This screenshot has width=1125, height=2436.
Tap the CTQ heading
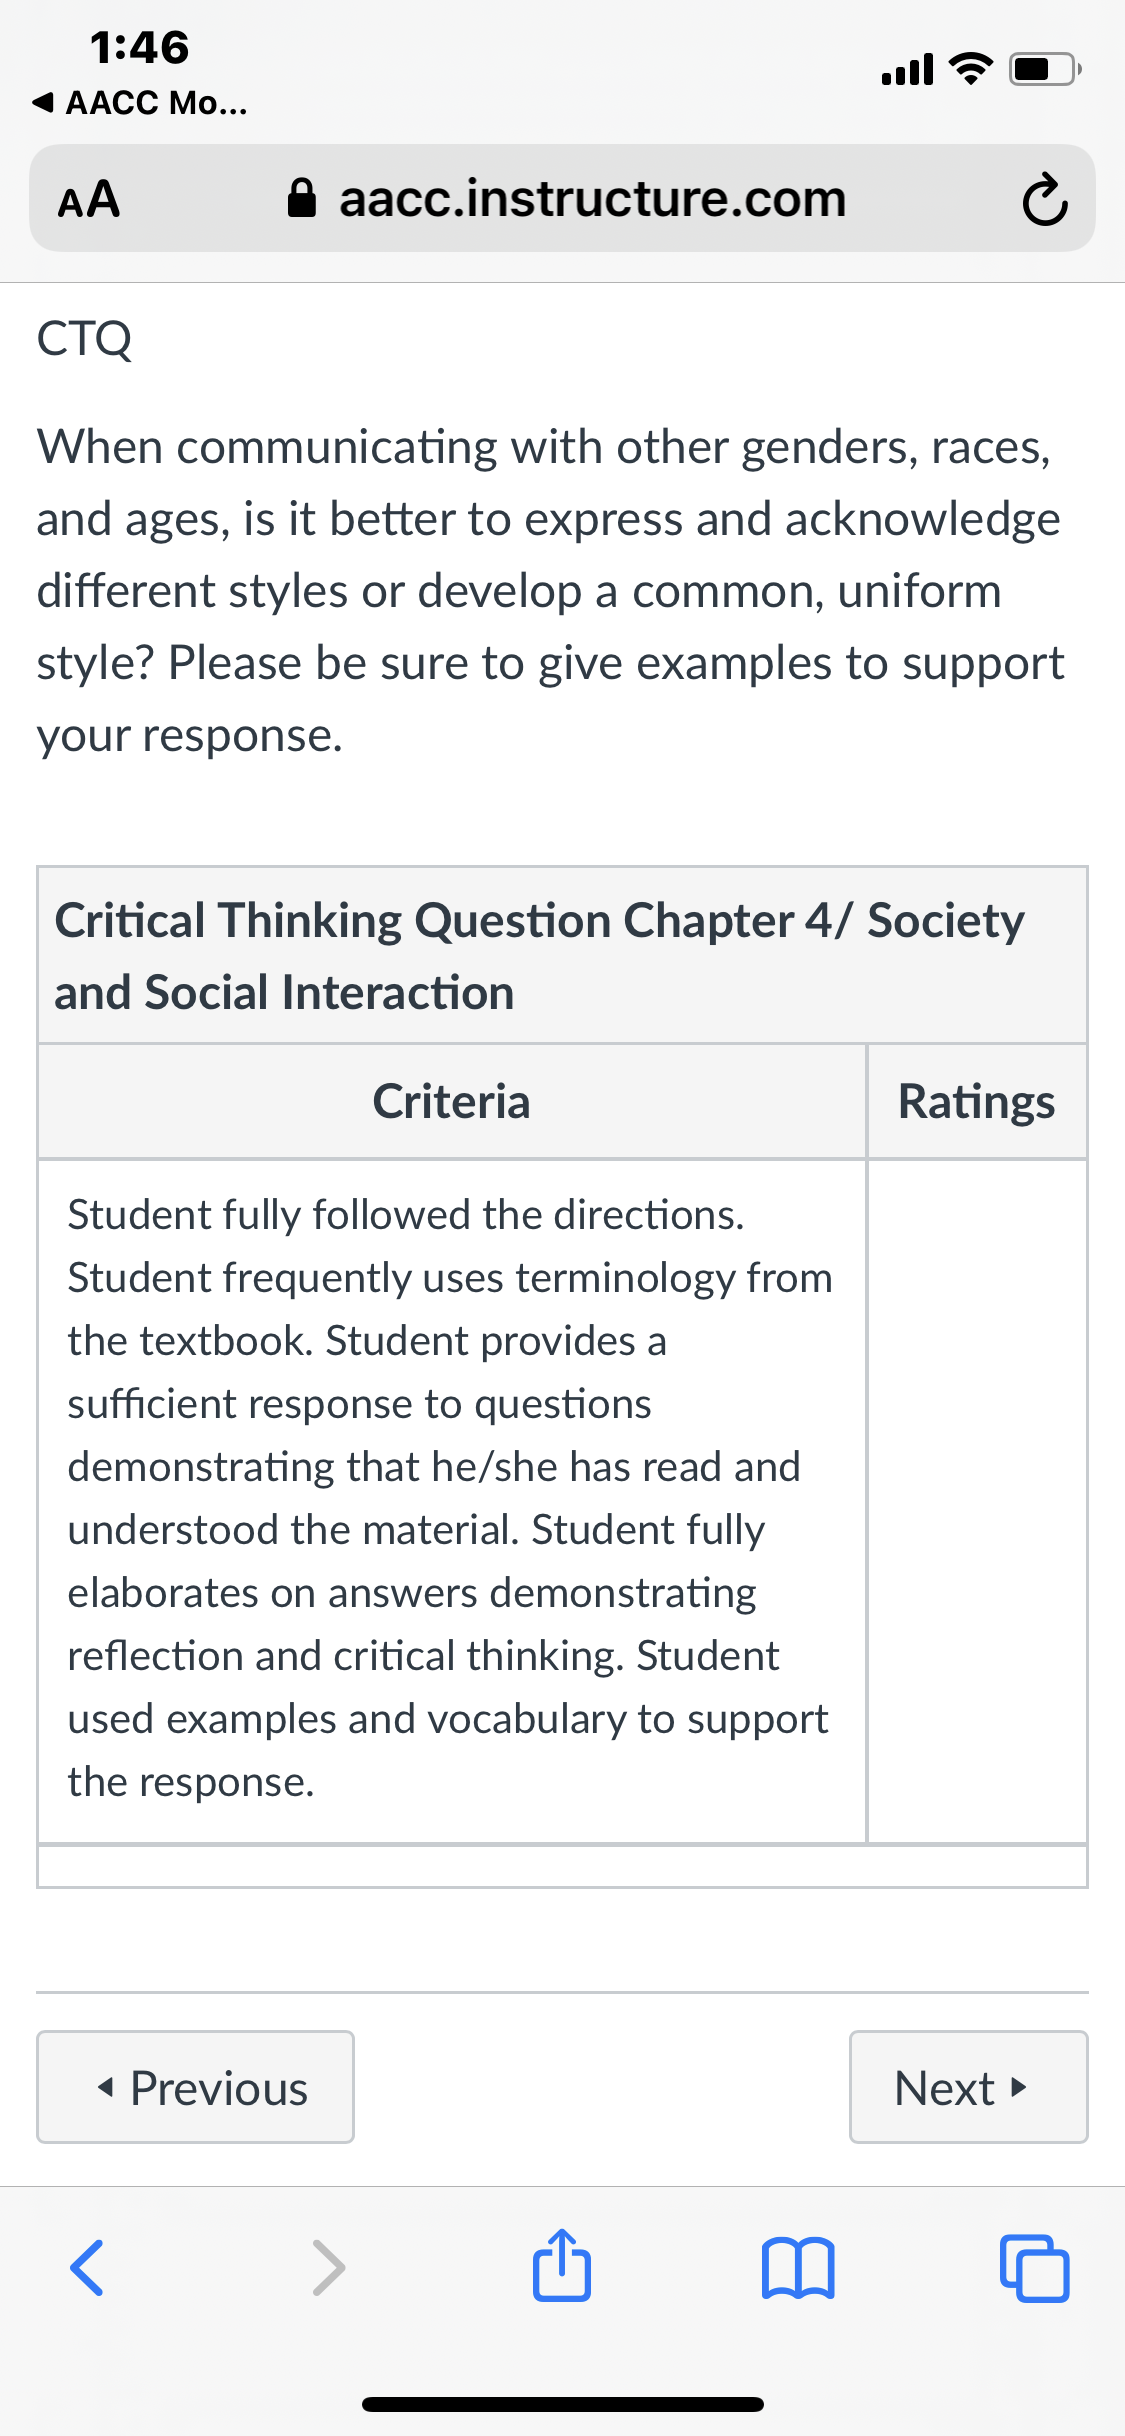(x=84, y=339)
